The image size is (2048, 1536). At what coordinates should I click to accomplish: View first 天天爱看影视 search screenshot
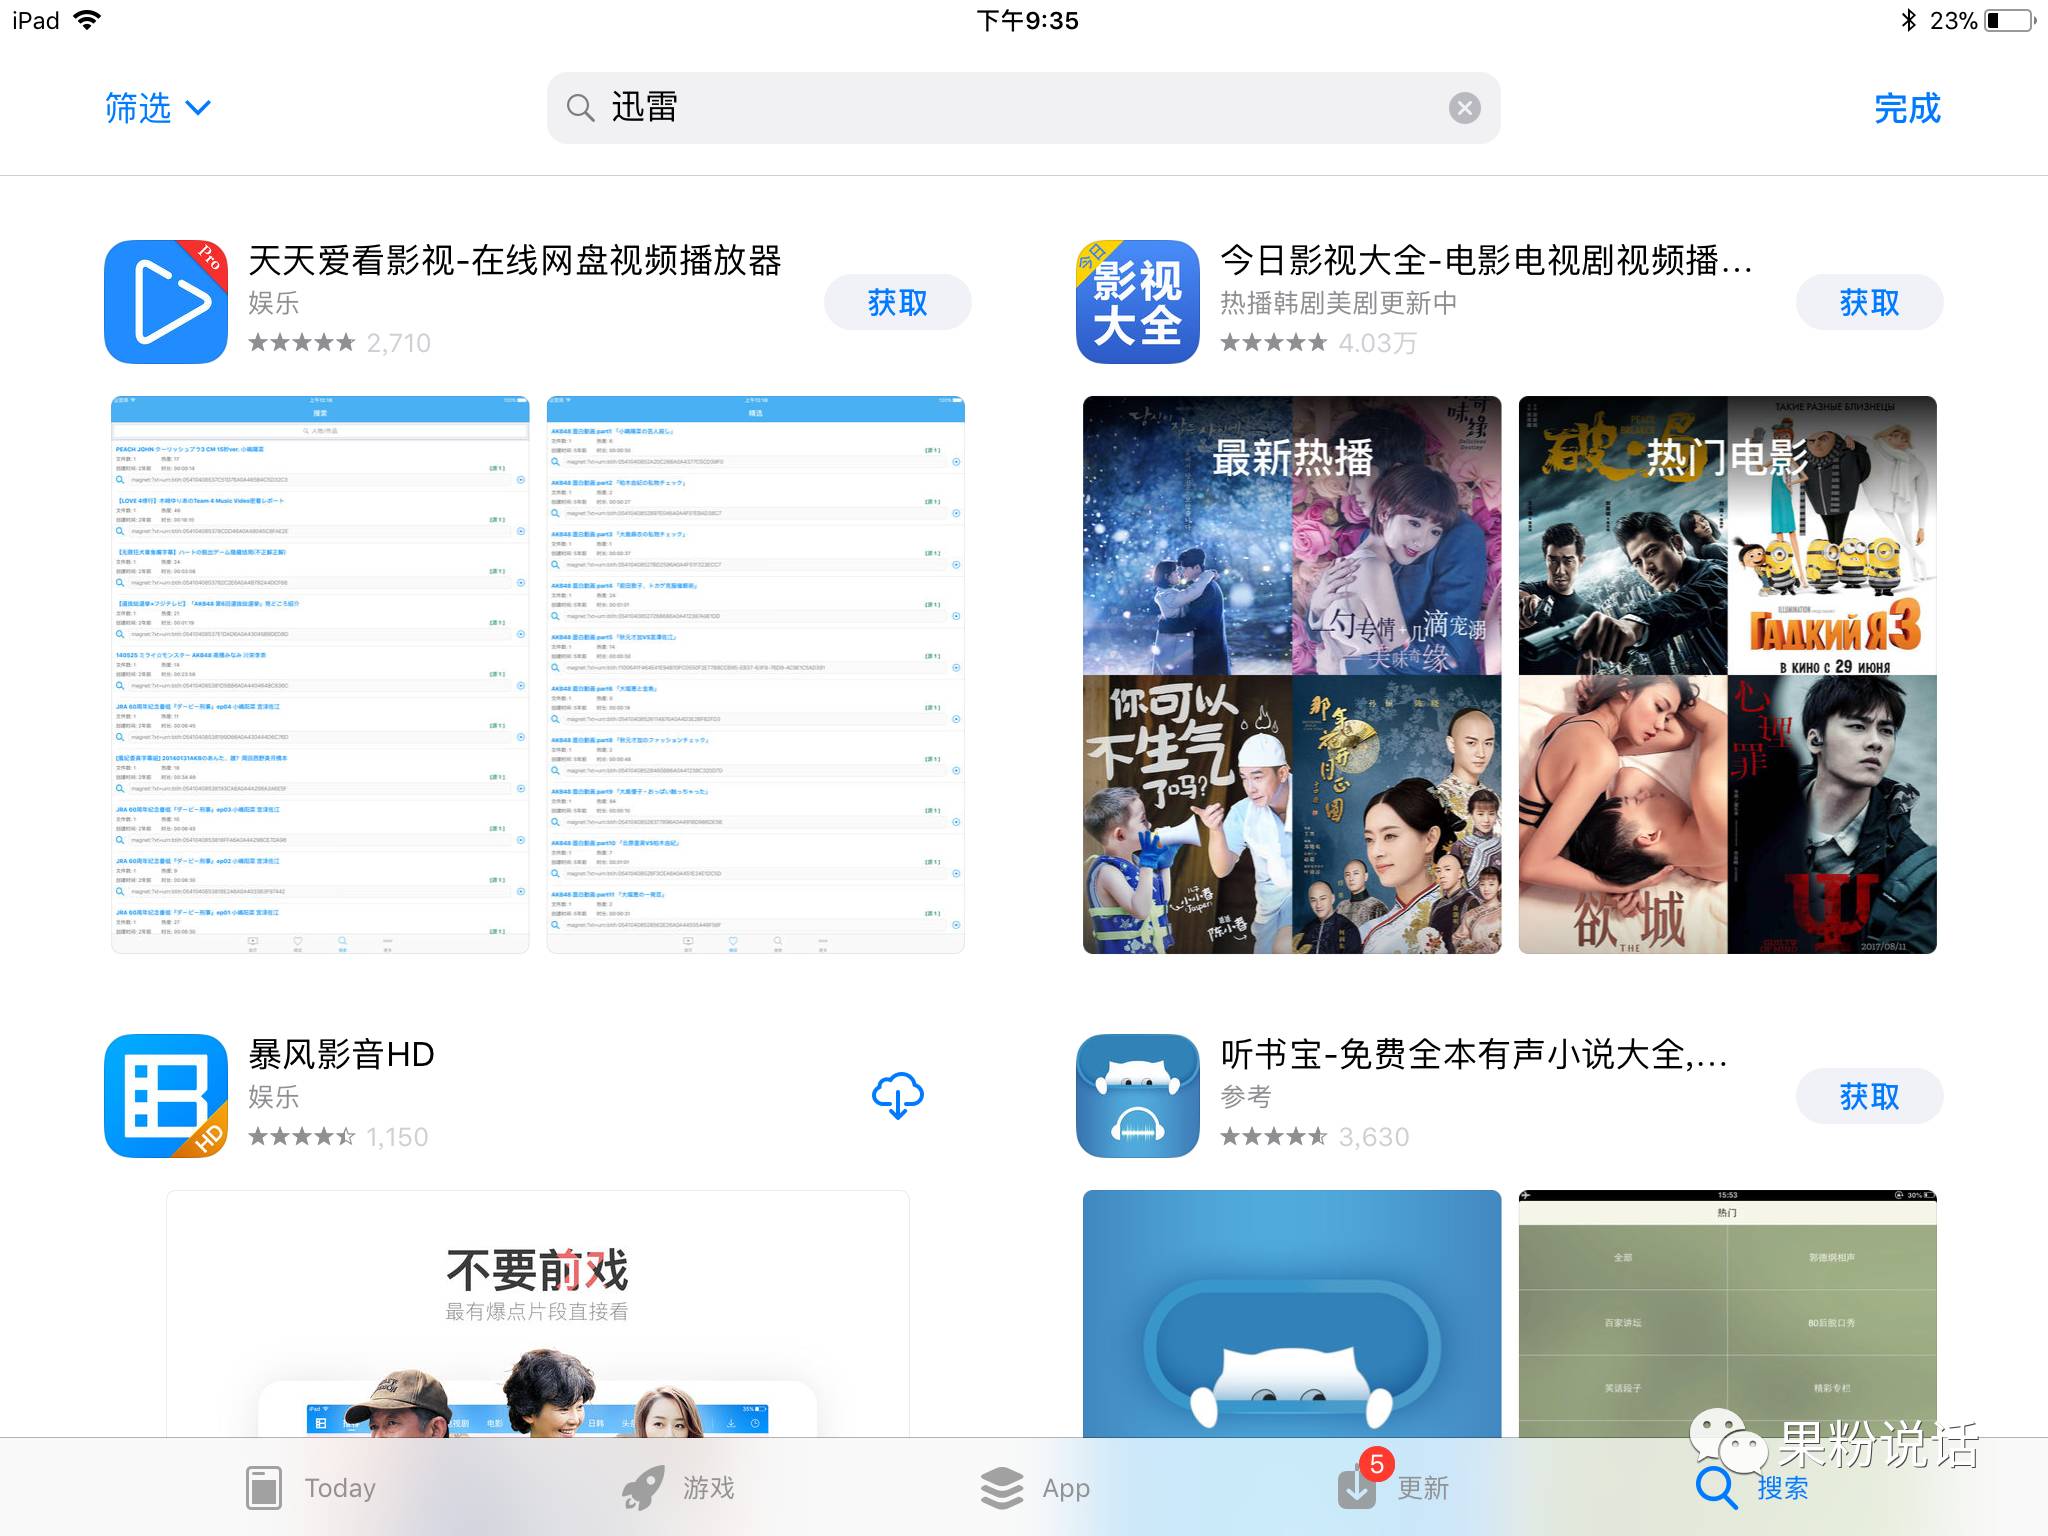pos(320,675)
